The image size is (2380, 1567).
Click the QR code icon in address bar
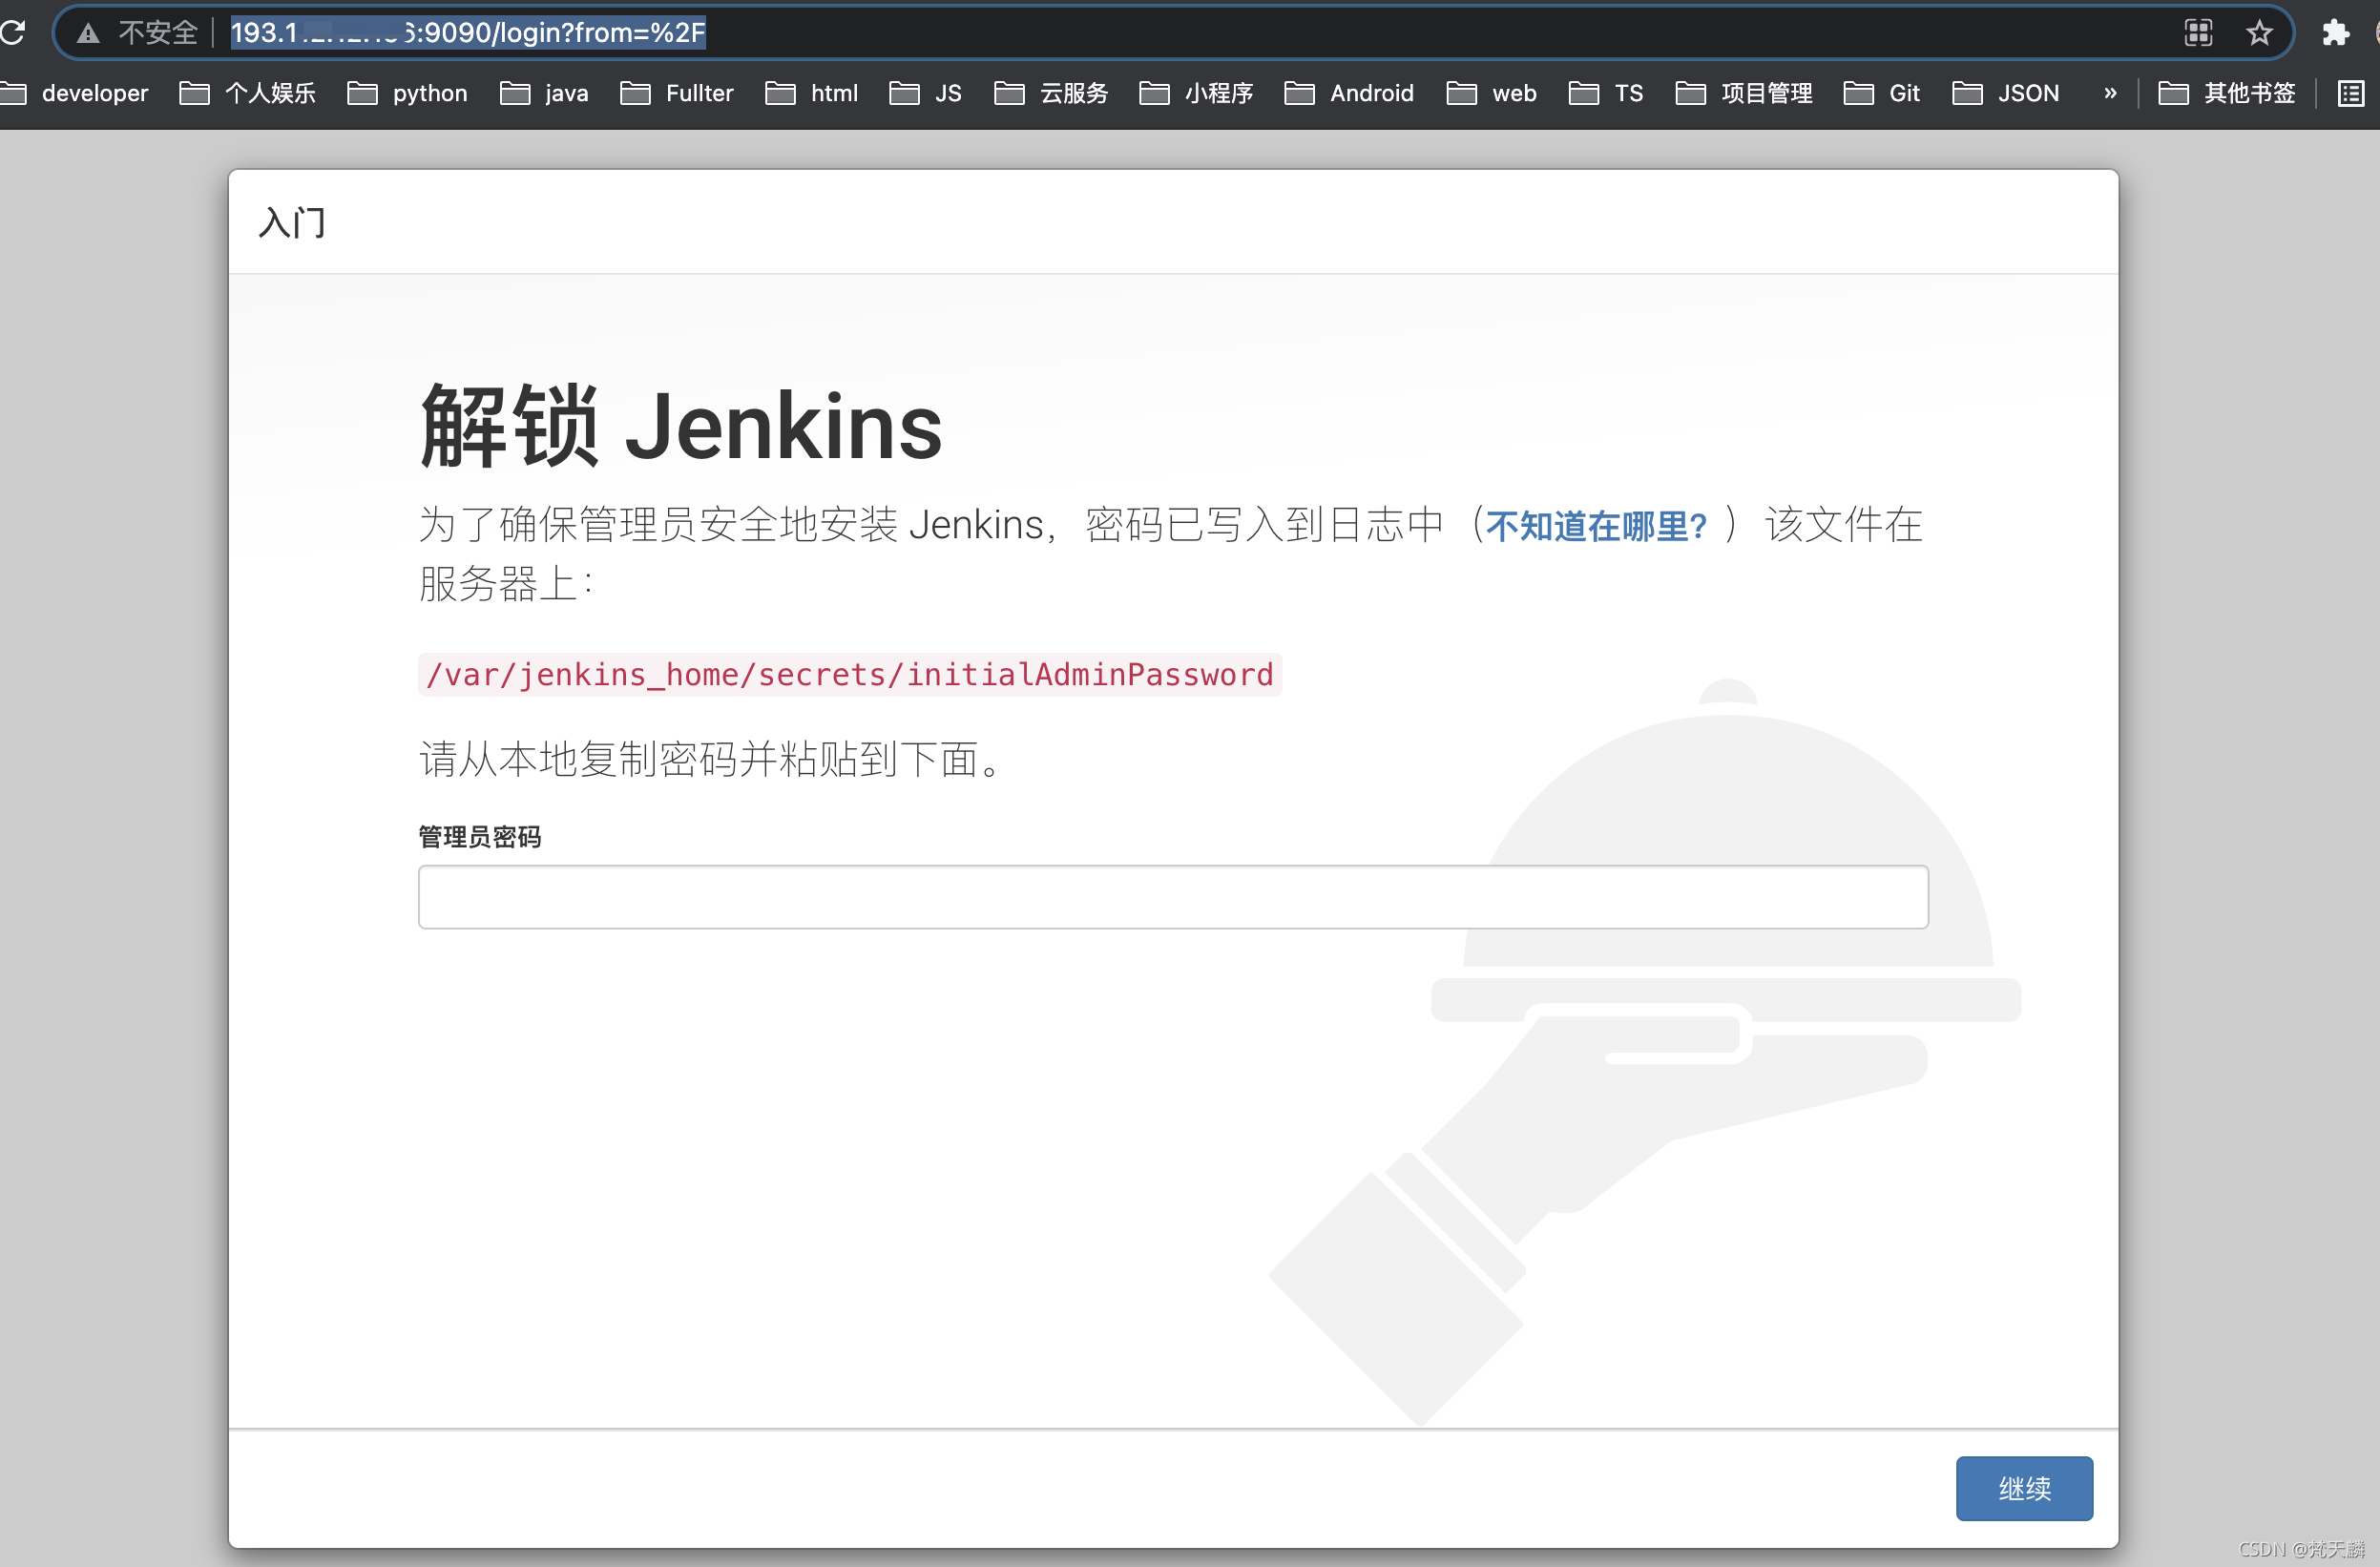click(x=2197, y=33)
